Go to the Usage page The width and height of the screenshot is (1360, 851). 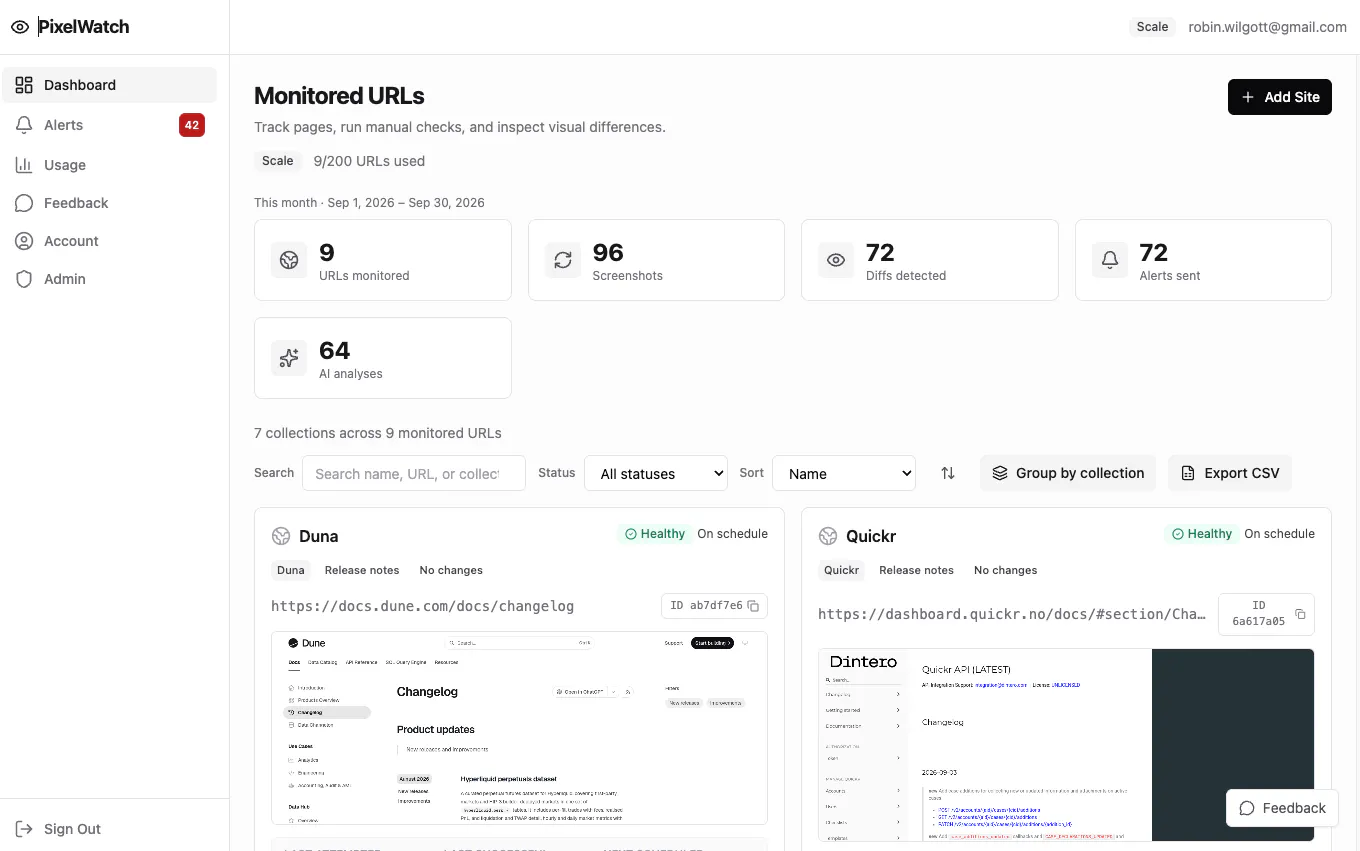click(x=109, y=165)
